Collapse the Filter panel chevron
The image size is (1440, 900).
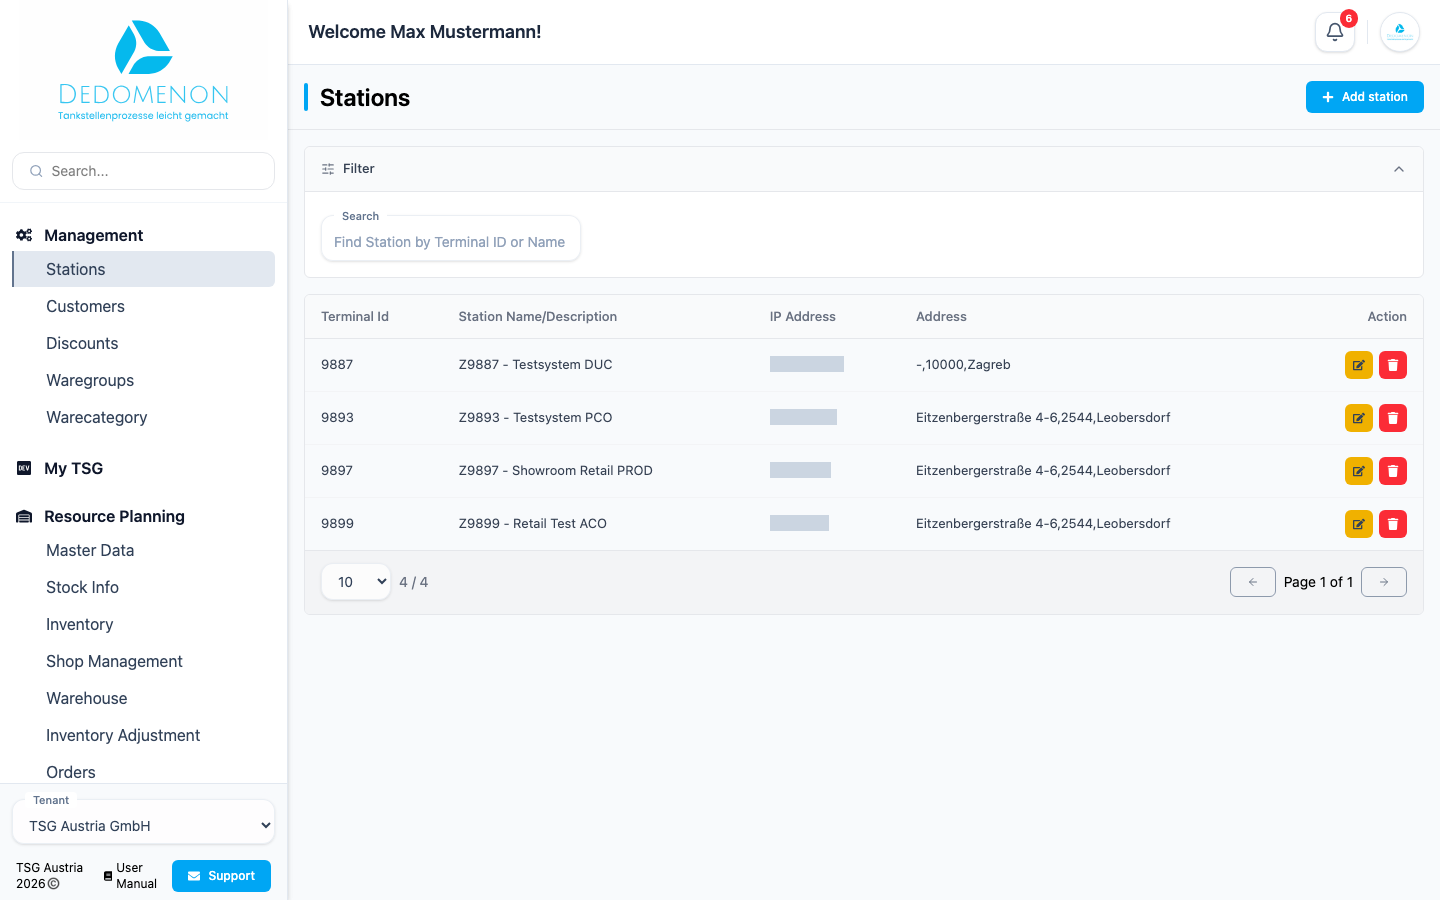click(1399, 169)
